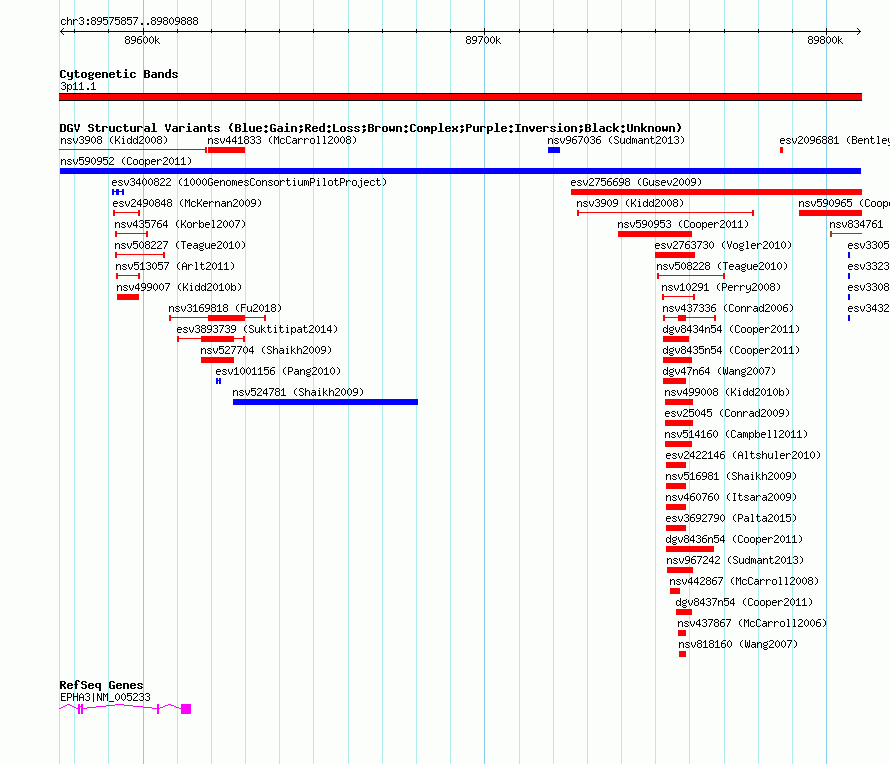
Task: Click the 89700k ruler tick label
Action: (x=483, y=40)
